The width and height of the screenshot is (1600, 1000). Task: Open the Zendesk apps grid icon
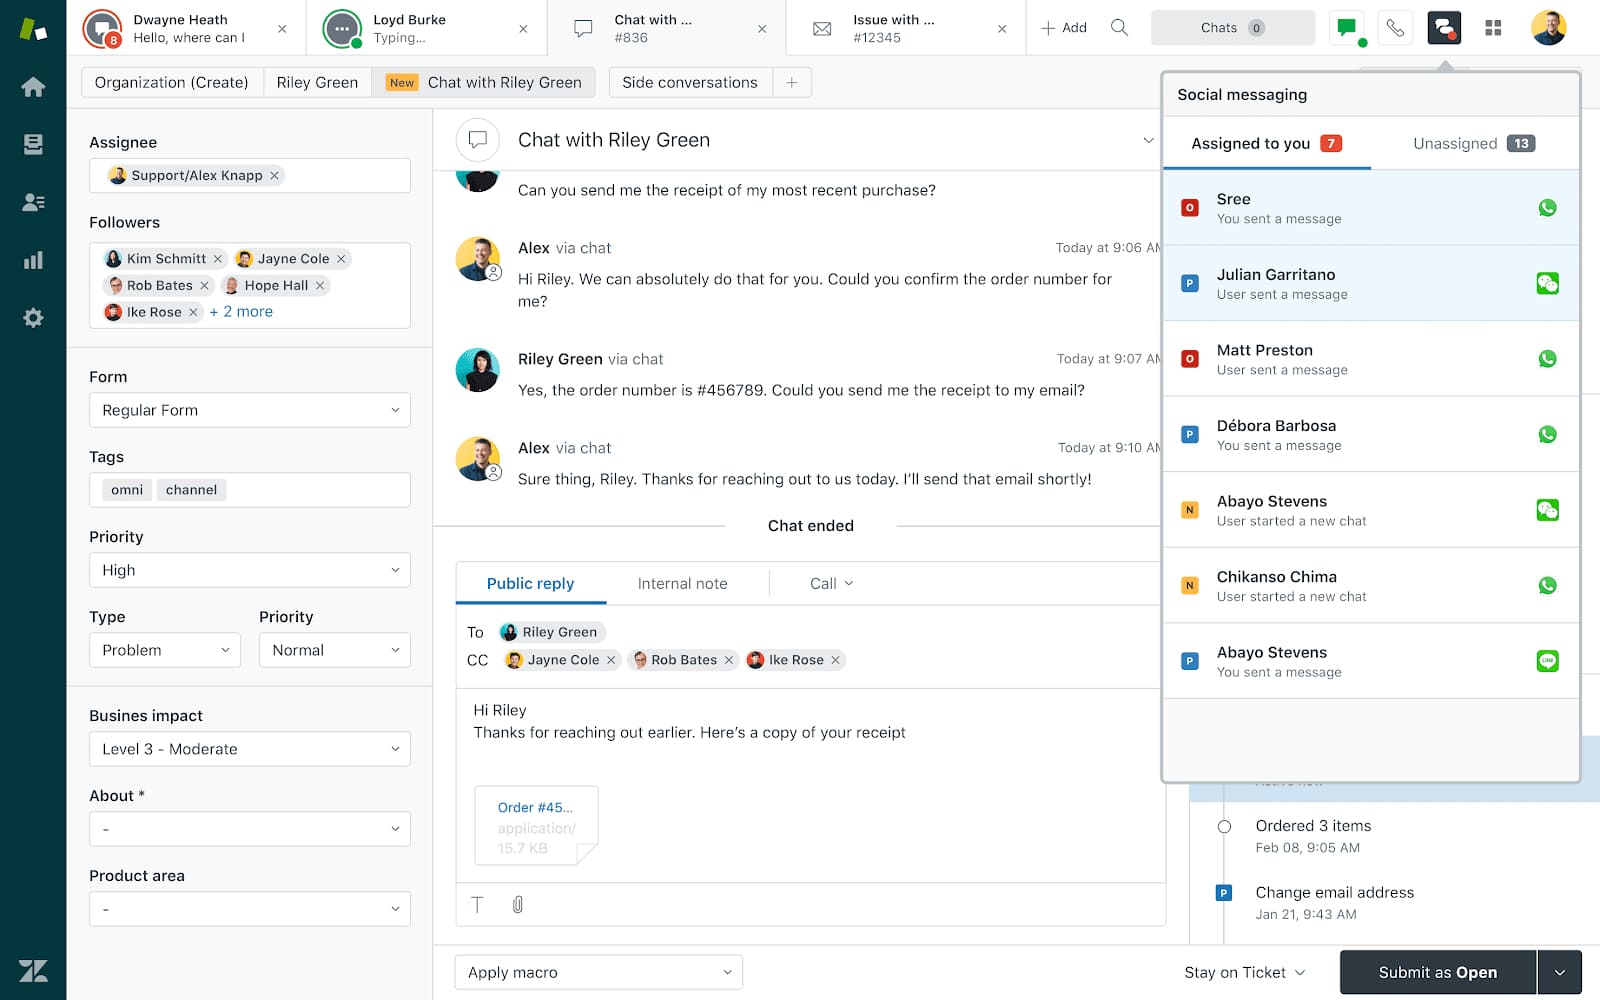[1493, 27]
